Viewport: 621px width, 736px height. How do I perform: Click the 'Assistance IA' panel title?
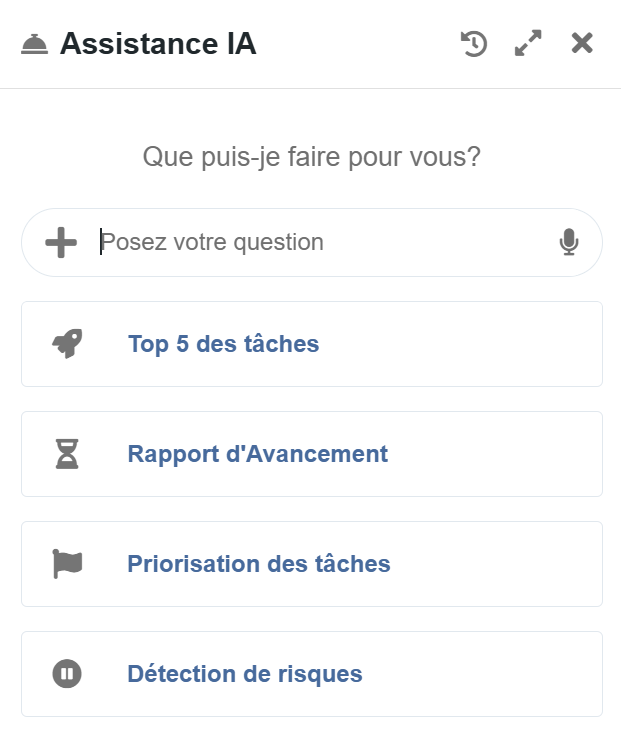tap(158, 44)
